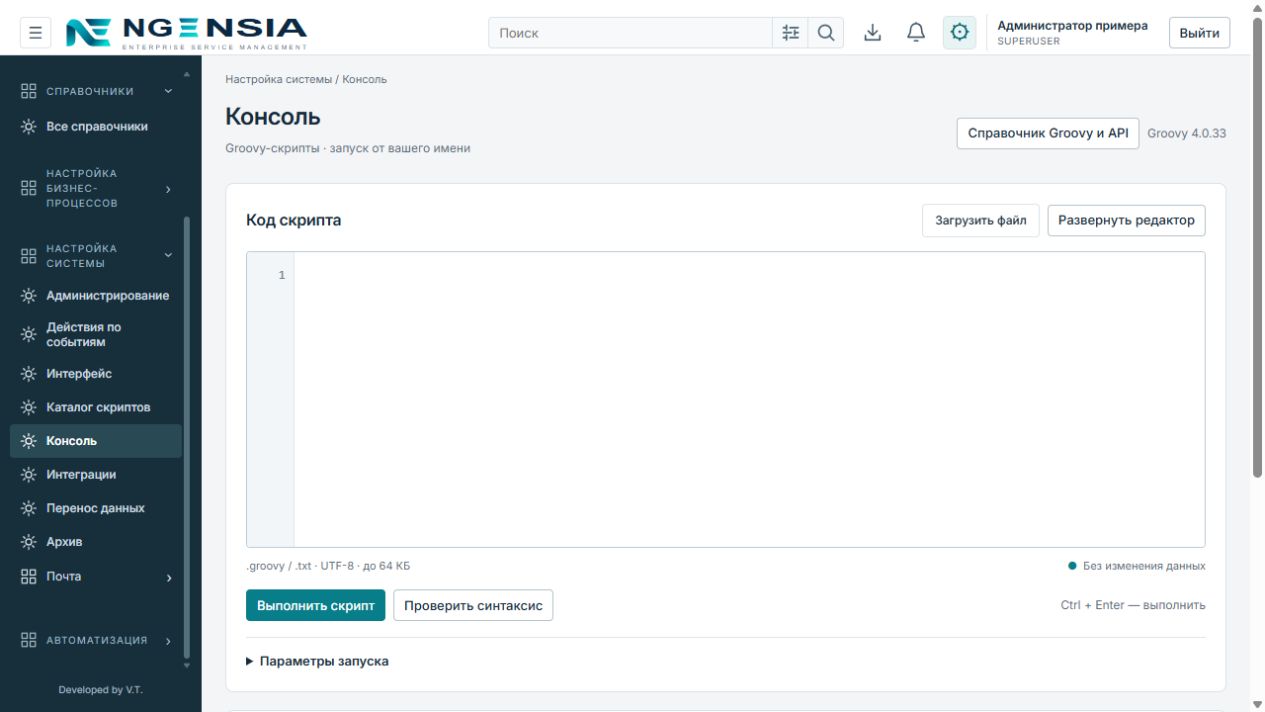Click Выполнить скрипт button
The height and width of the screenshot is (712, 1265).
click(x=315, y=605)
